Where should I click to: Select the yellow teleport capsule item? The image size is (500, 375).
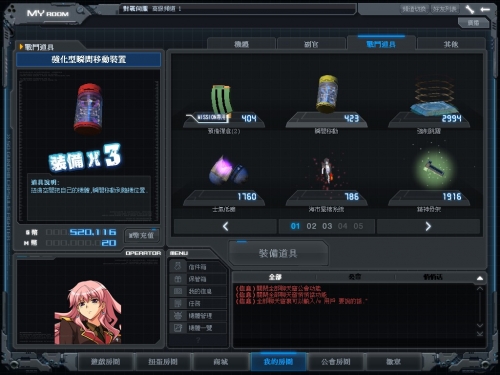point(327,94)
